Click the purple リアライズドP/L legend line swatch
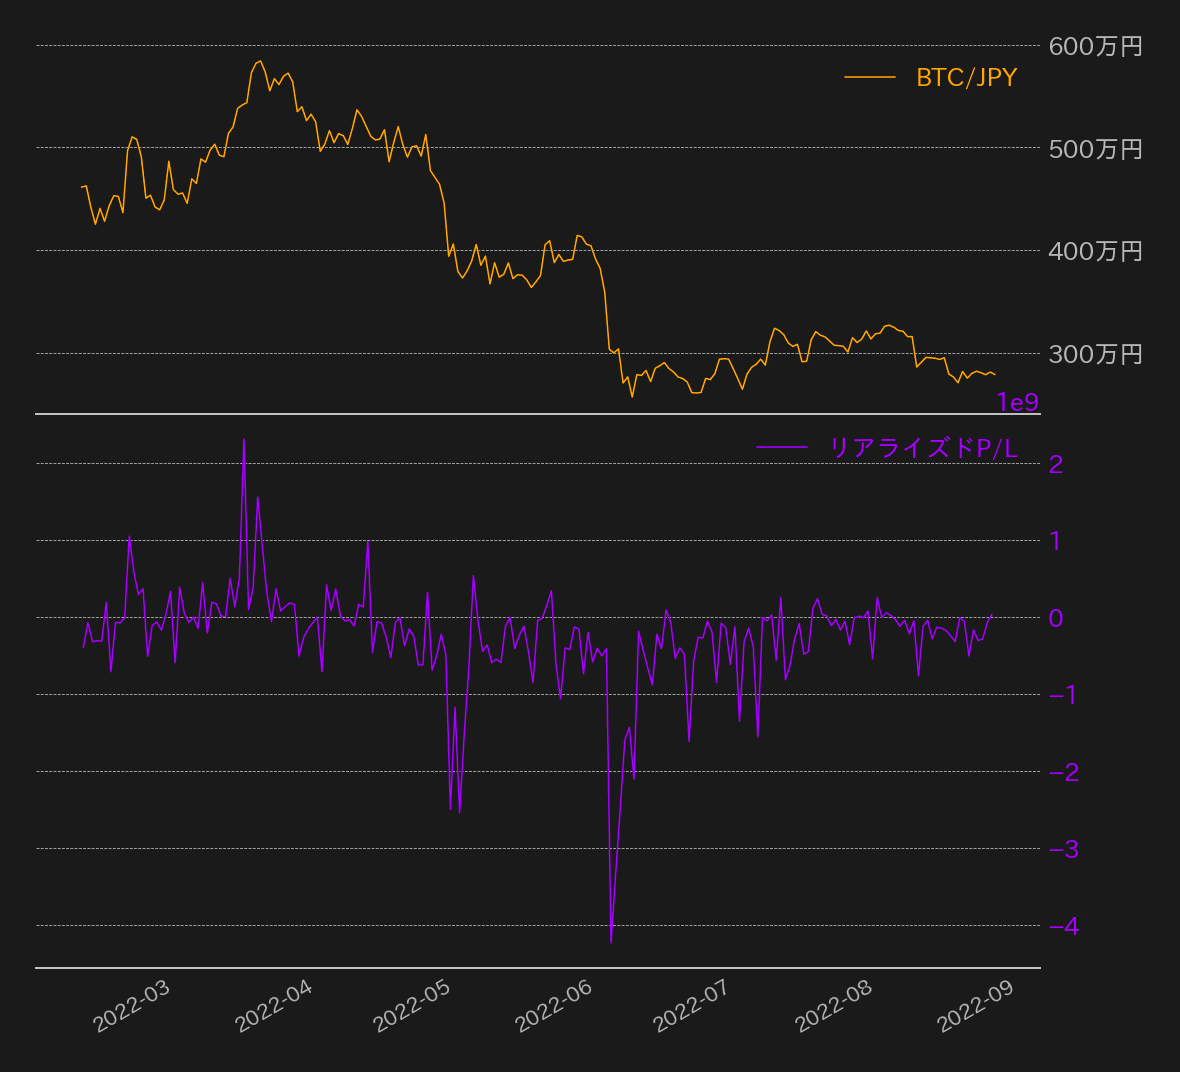This screenshot has height=1072, width=1180. point(781,448)
